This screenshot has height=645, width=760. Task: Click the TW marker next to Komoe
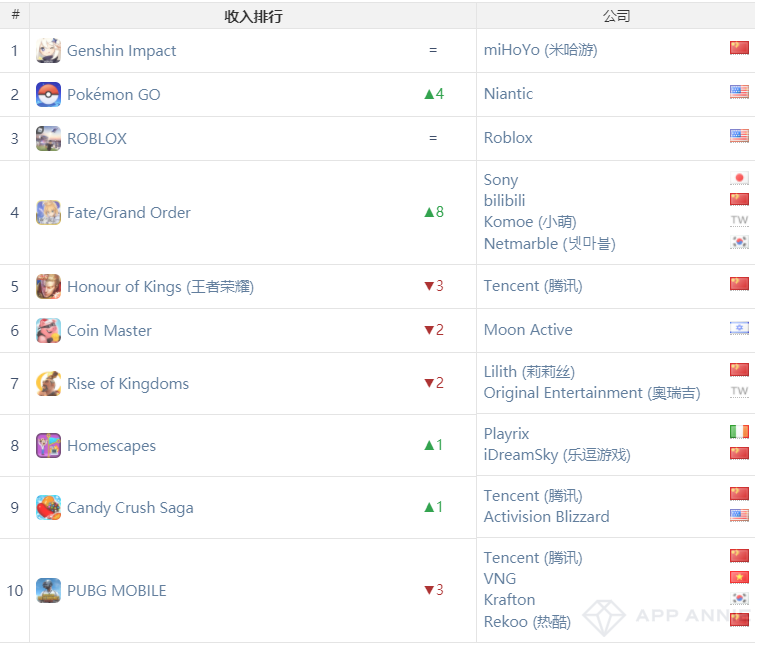[x=739, y=220]
